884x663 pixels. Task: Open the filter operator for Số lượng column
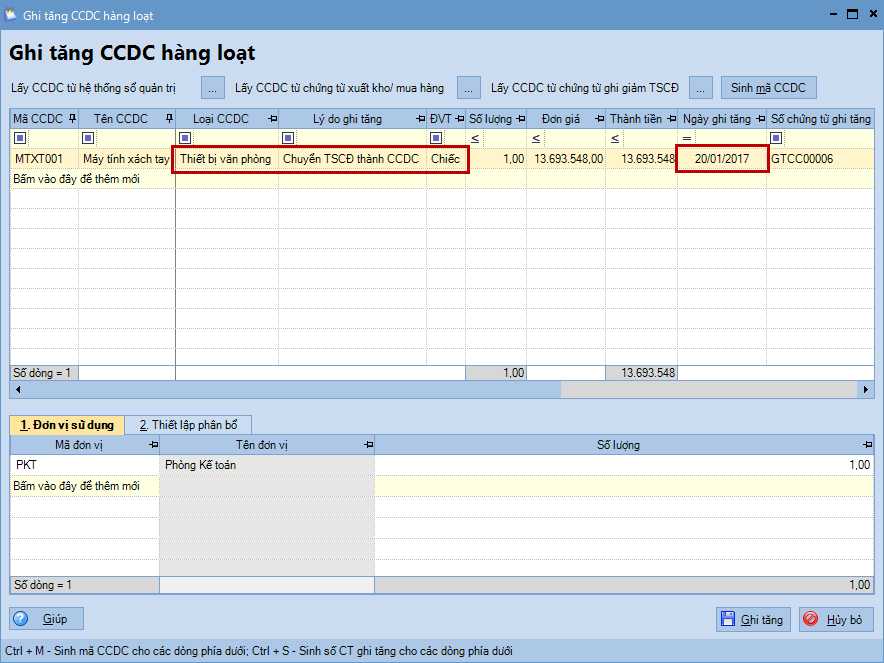(x=474, y=138)
